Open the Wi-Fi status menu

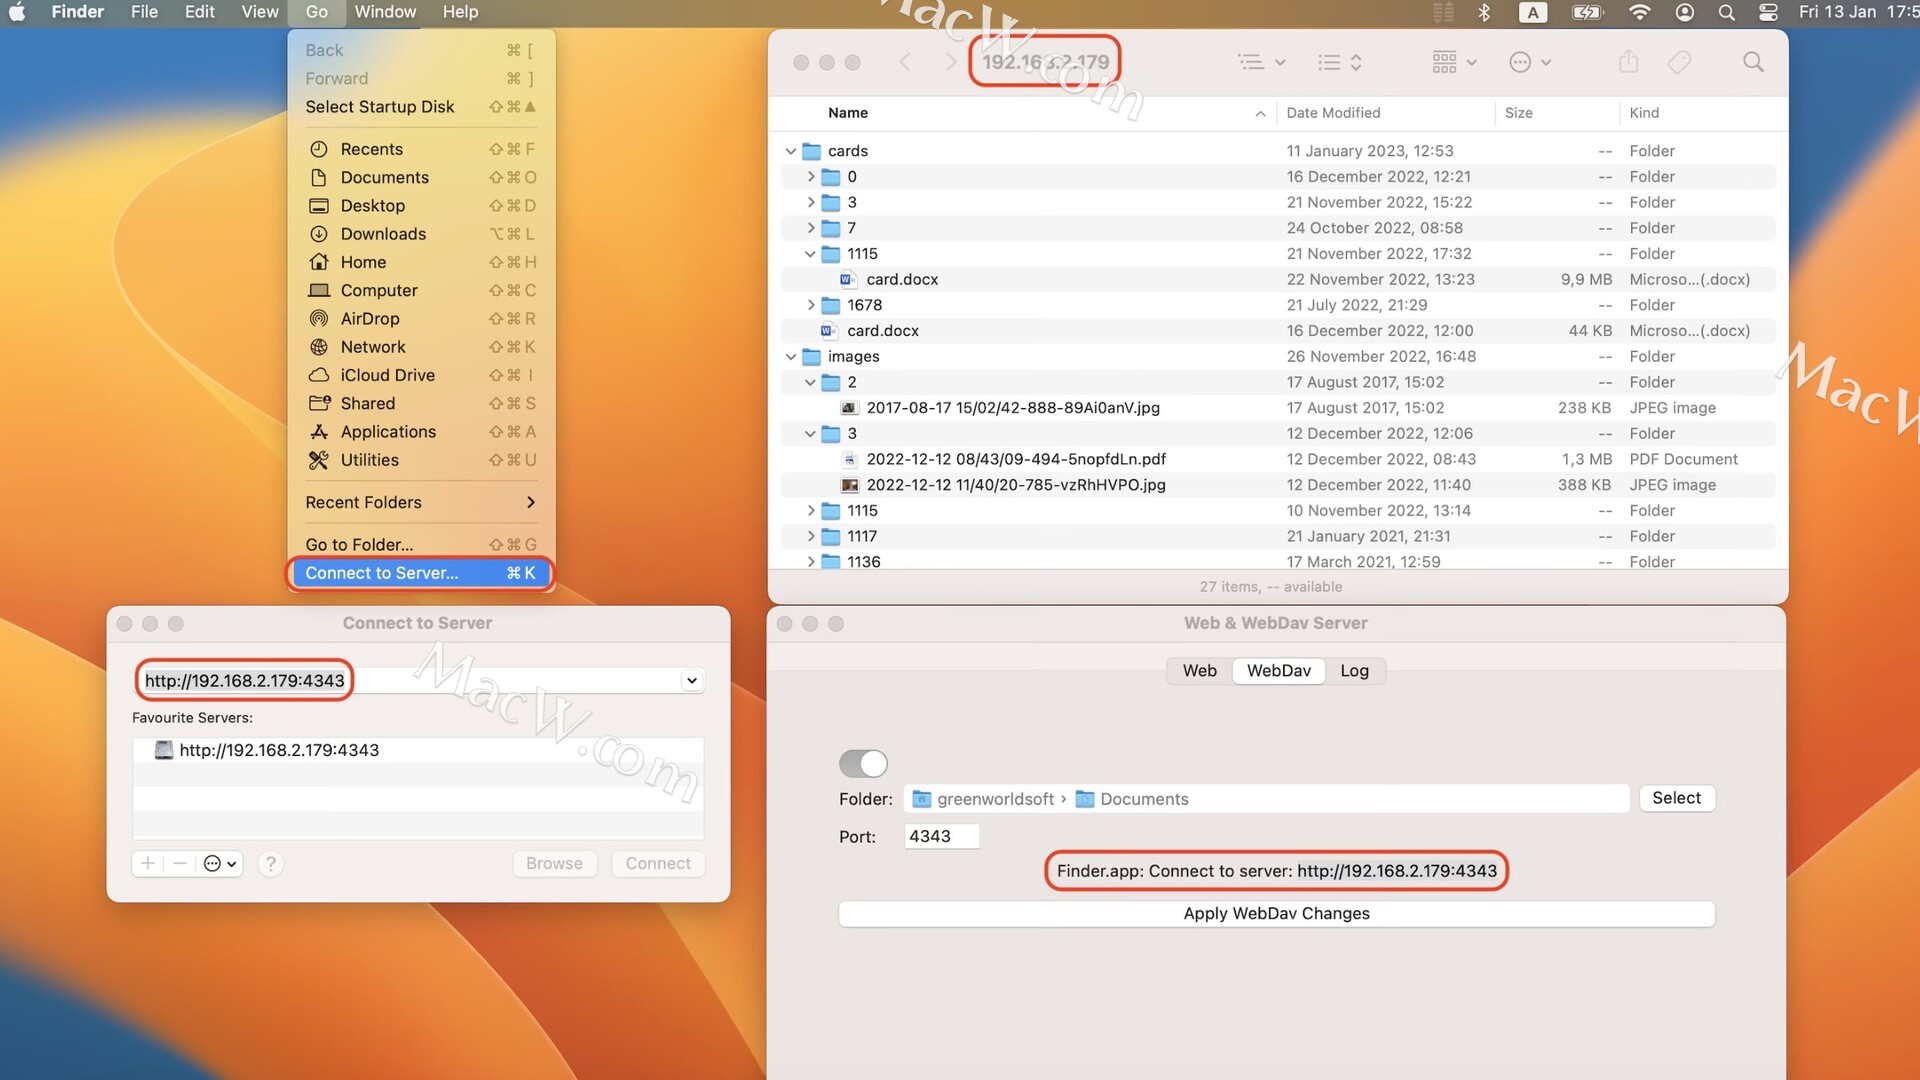tap(1639, 12)
